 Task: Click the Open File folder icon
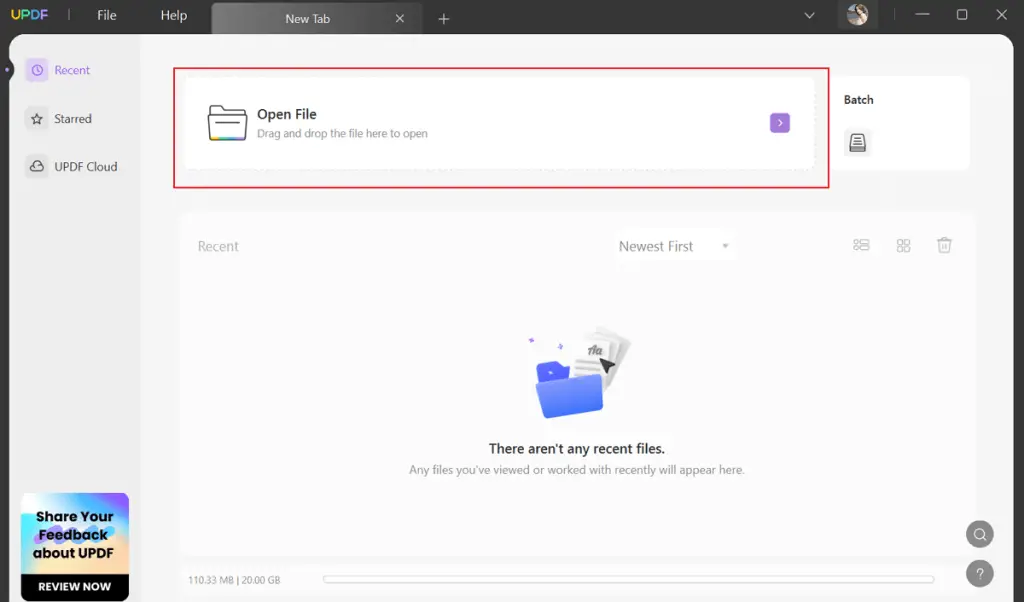[x=227, y=123]
